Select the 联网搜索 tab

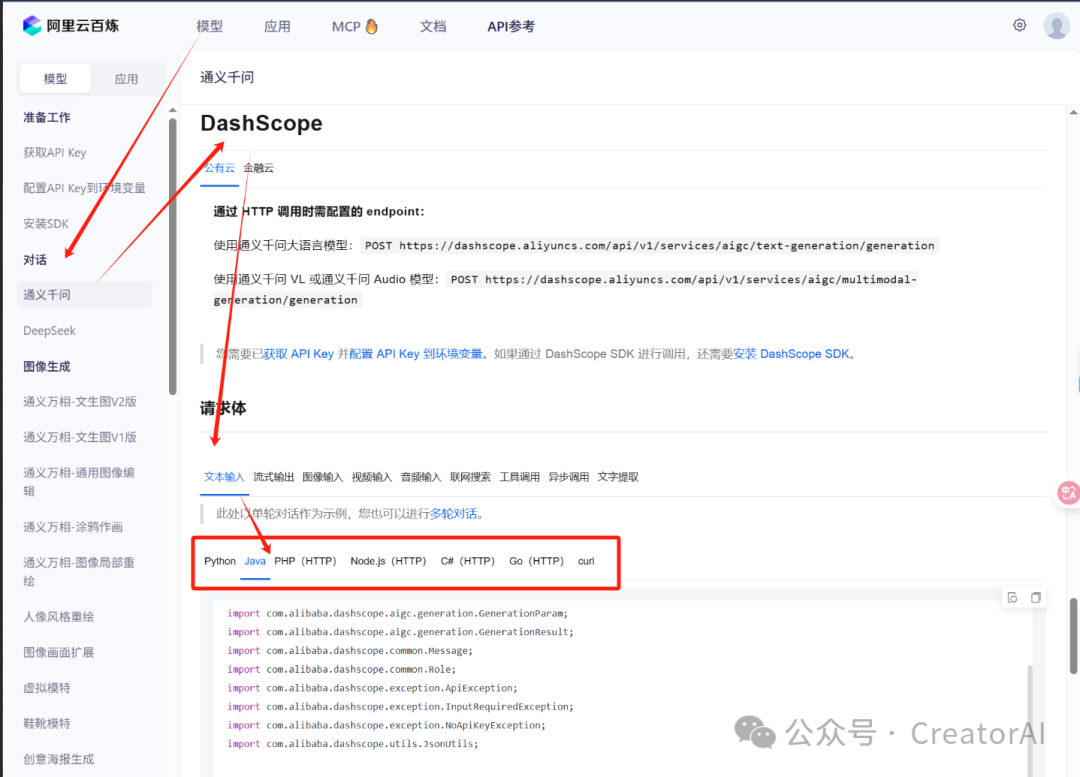point(470,477)
